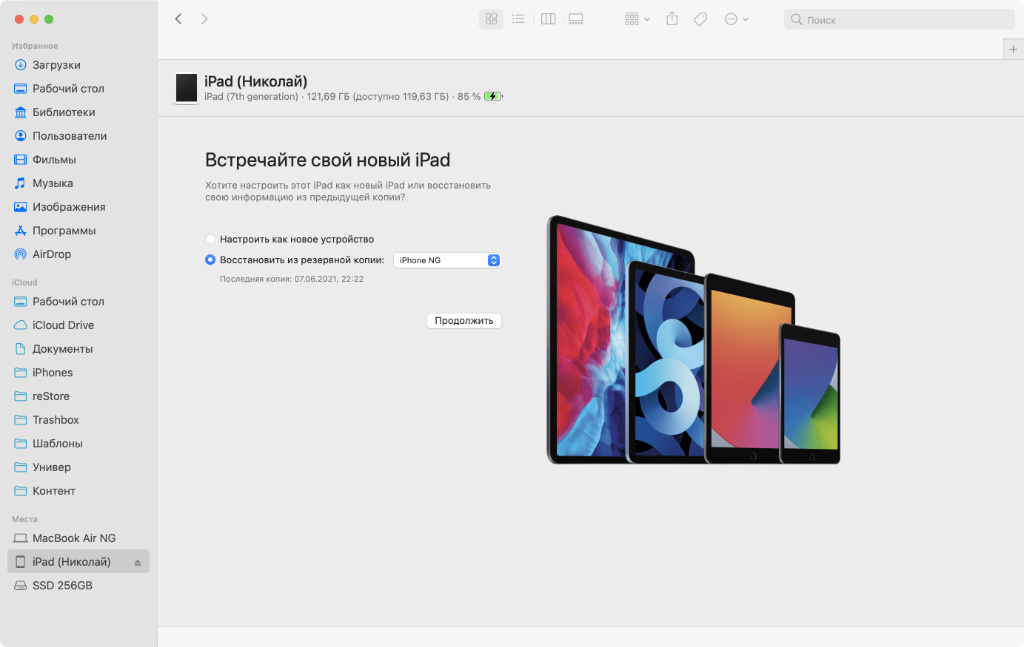The image size is (1024, 647).
Task: Eject iPad (Николай) with eject icon
Action: pyautogui.click(x=137, y=562)
